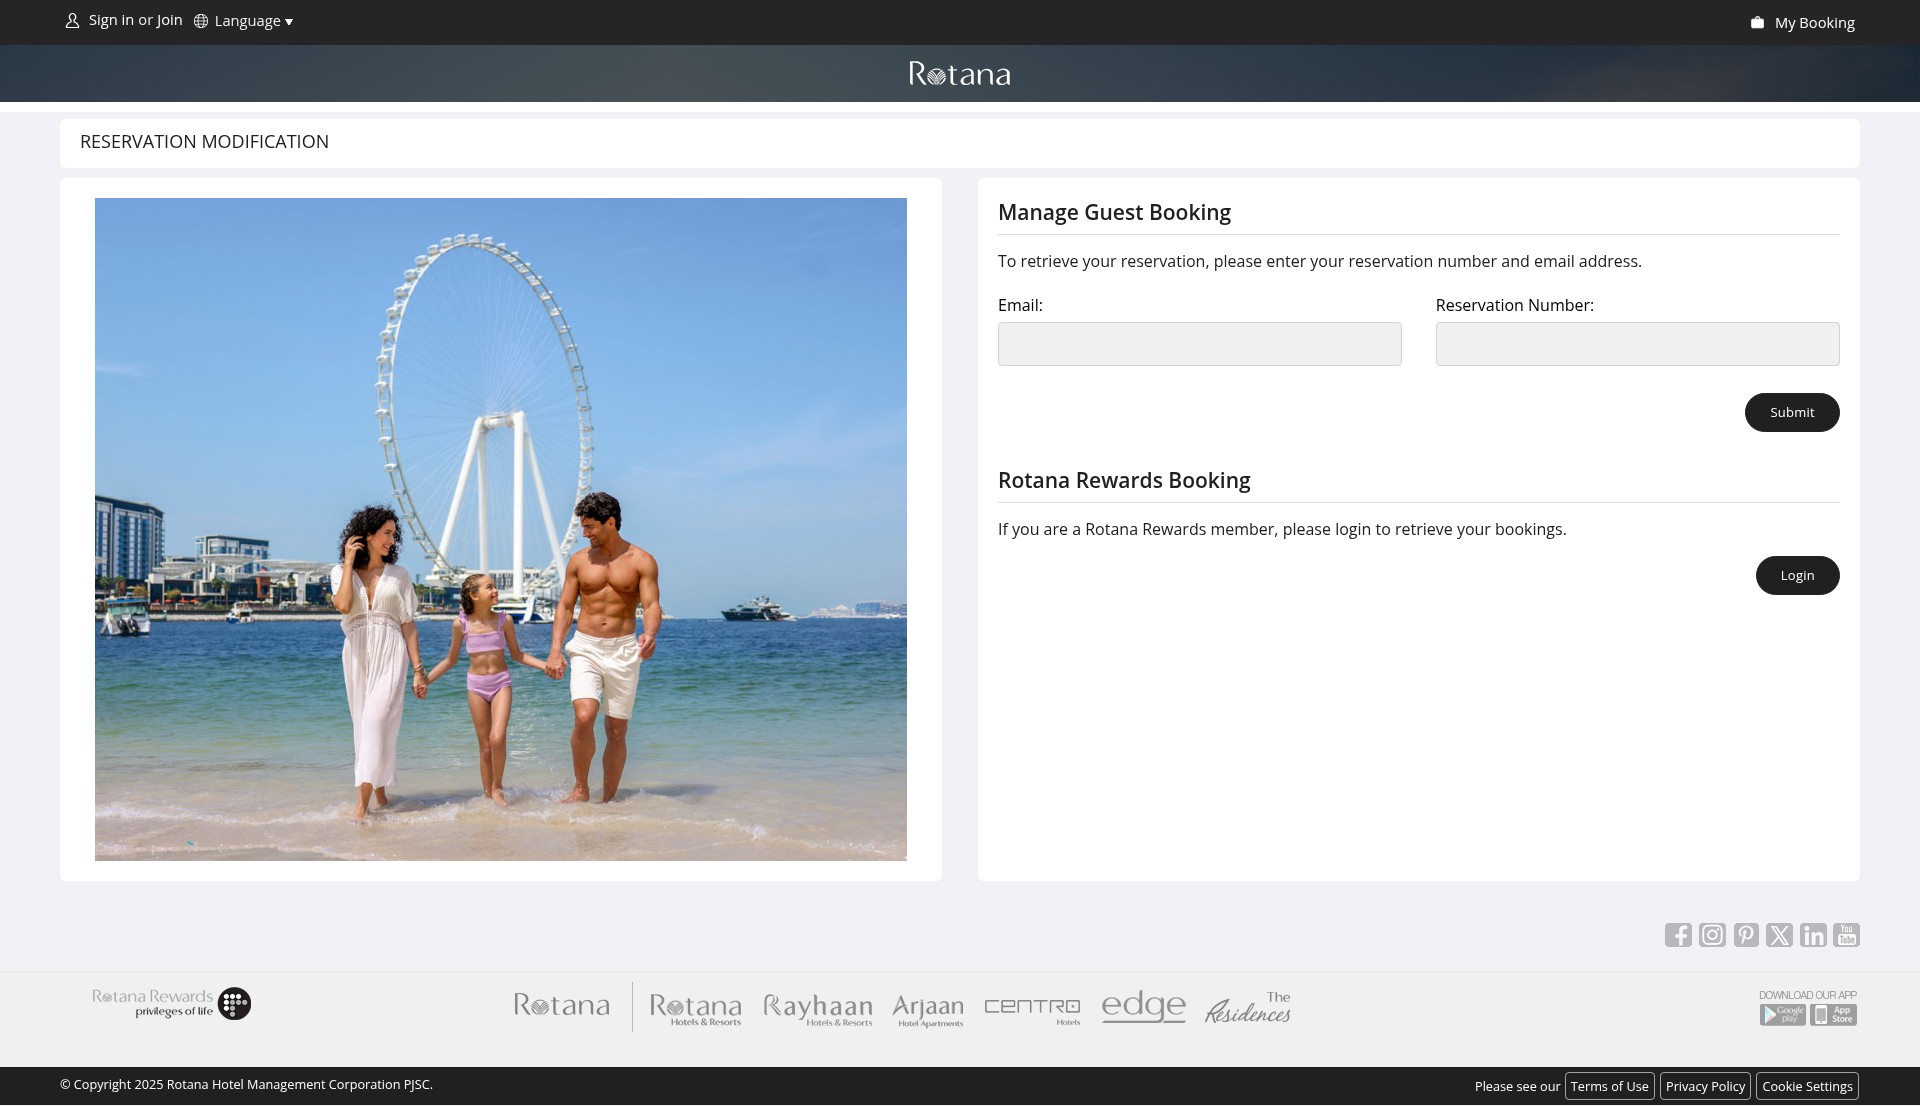
Task: Expand the Language dropdown
Action: (253, 21)
